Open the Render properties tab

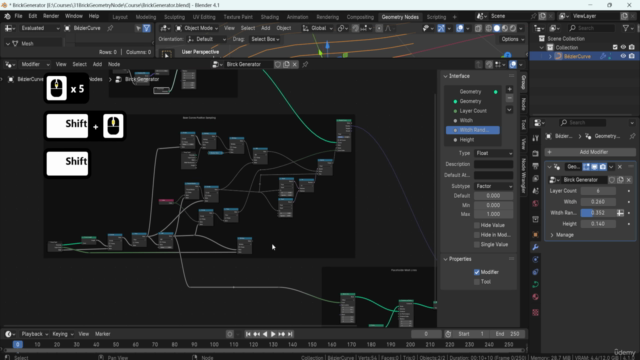[x=536, y=153]
